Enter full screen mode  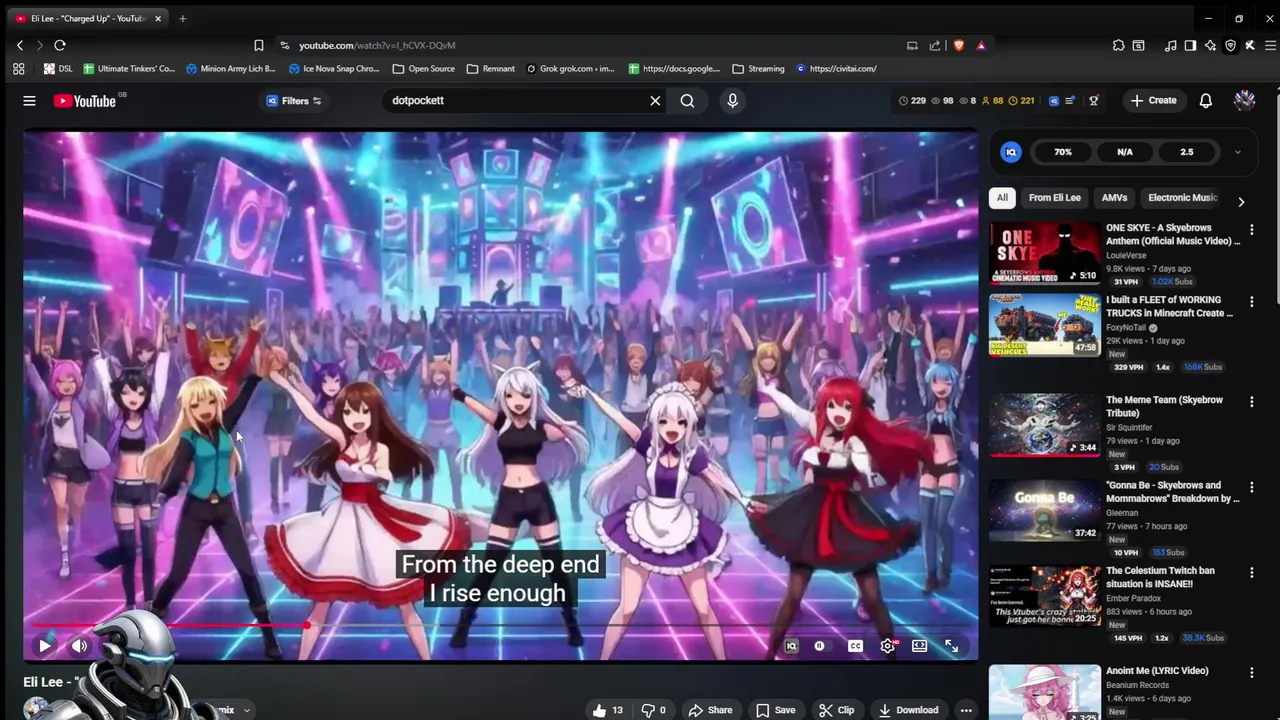(x=952, y=646)
